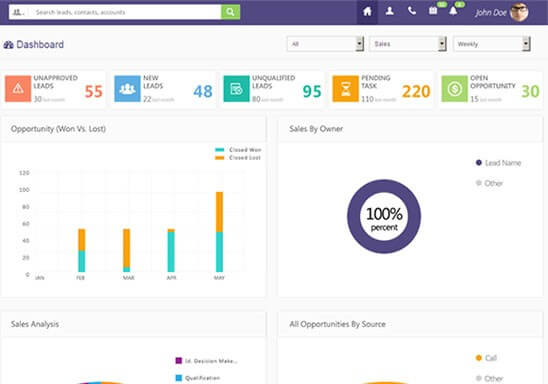Image resolution: width=548 pixels, height=384 pixels.
Task: Click the New Leads count 48
Action: click(203, 92)
